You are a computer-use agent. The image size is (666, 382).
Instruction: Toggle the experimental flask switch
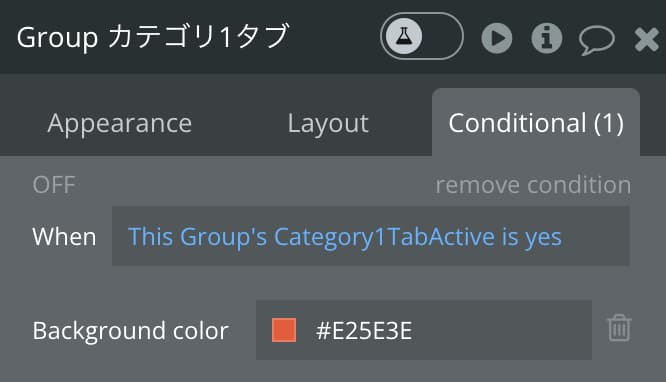pyautogui.click(x=421, y=36)
